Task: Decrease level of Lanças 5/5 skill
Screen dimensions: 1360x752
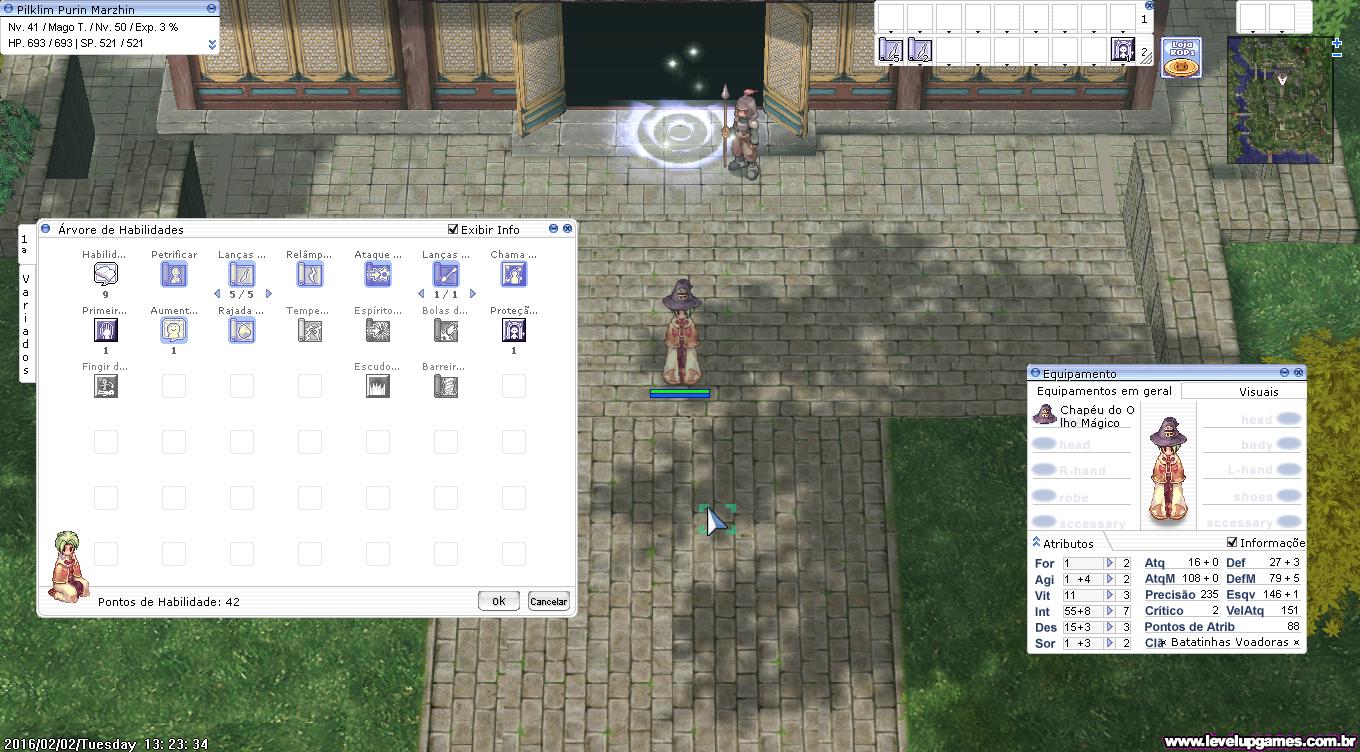Action: [217, 294]
